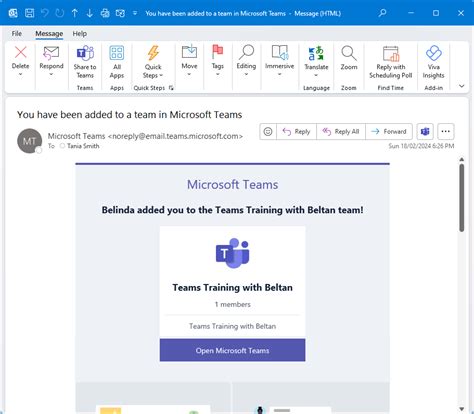Click the Zoom magnifier in ribbon
The width and height of the screenshot is (474, 414).
pos(349,53)
